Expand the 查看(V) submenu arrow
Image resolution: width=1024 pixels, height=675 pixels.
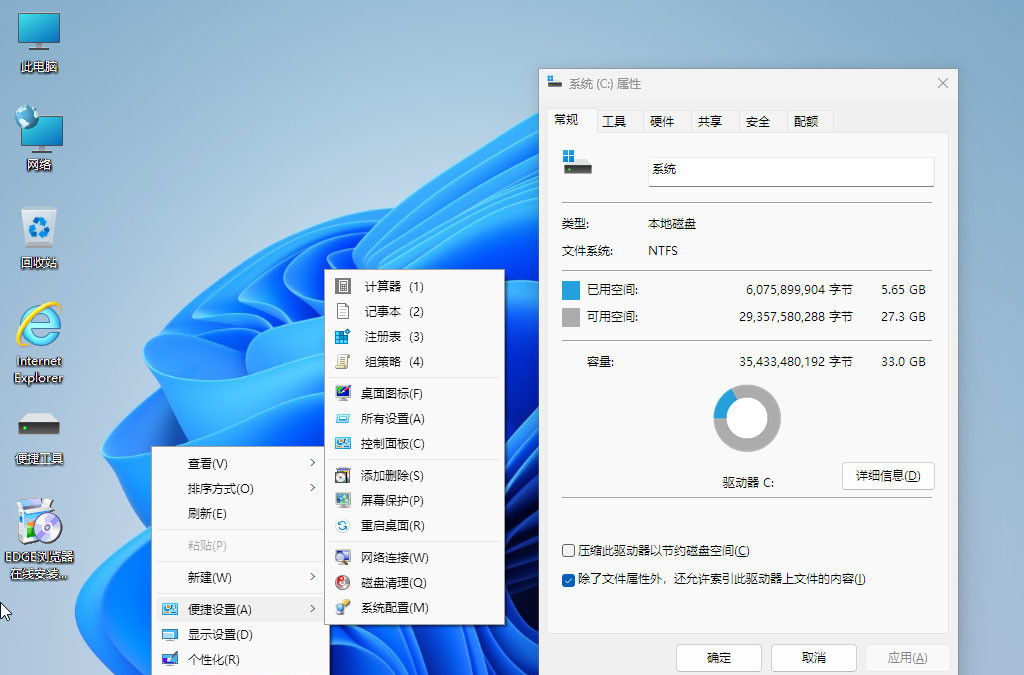pos(312,463)
